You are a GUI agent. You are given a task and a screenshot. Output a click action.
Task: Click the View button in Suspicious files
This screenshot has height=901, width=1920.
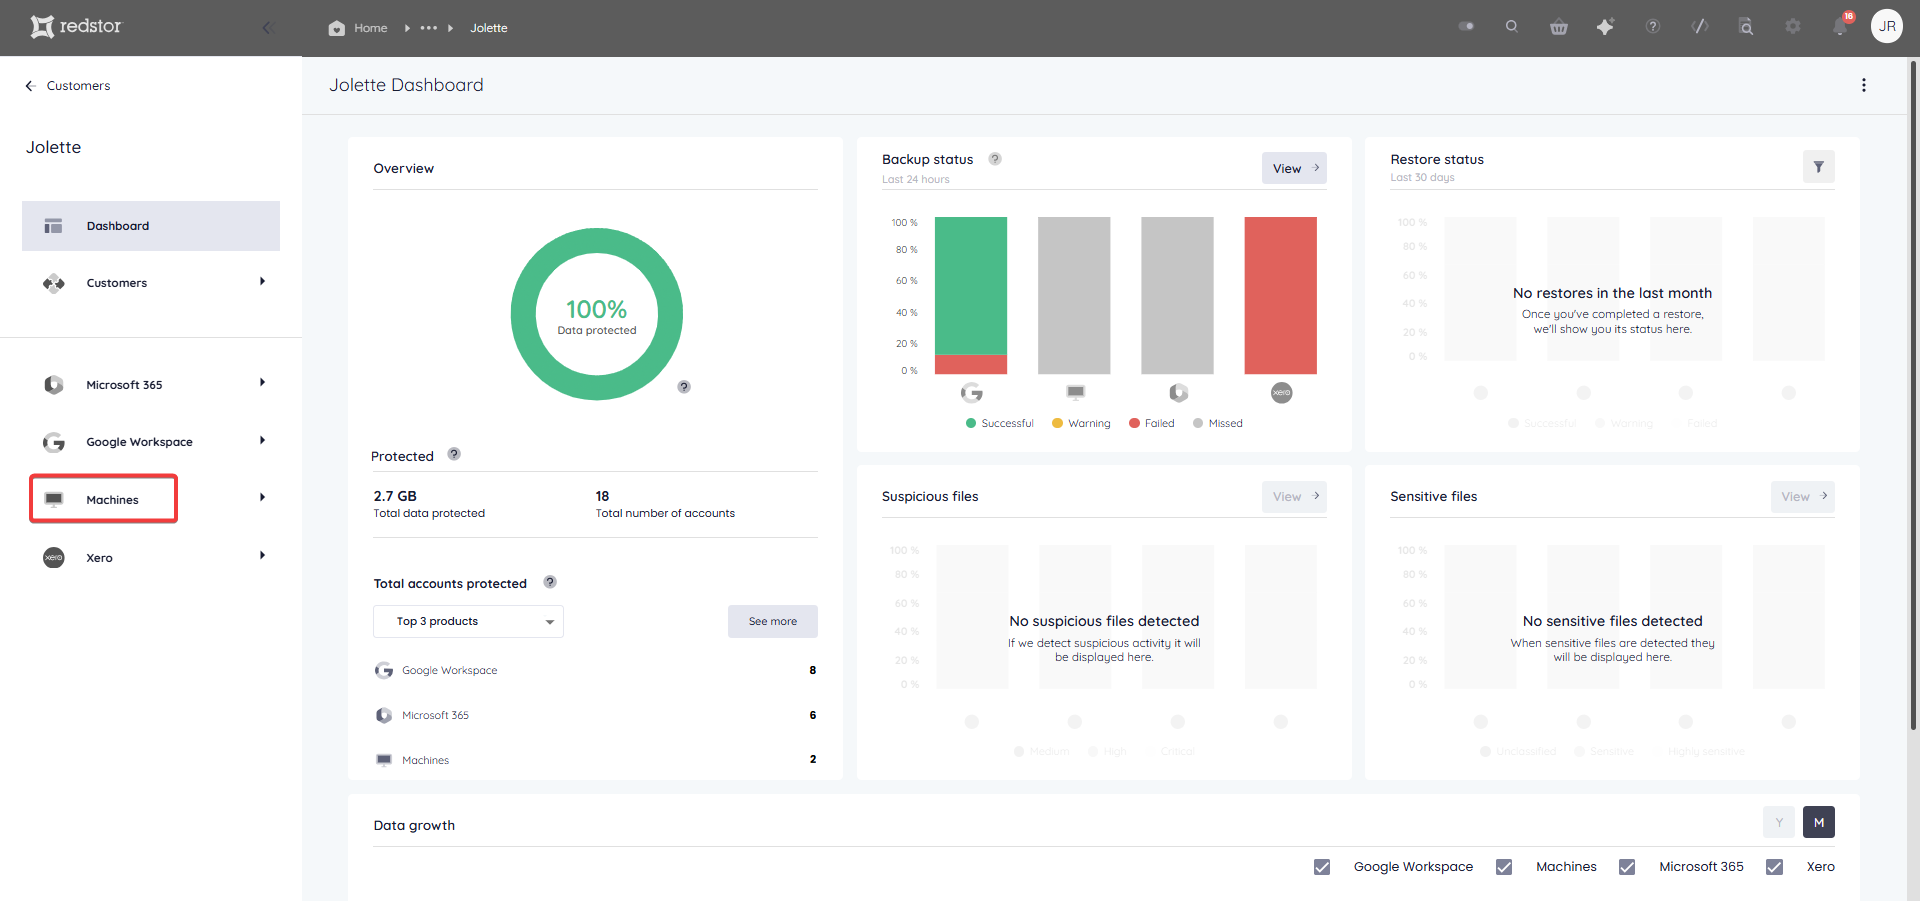(1294, 497)
